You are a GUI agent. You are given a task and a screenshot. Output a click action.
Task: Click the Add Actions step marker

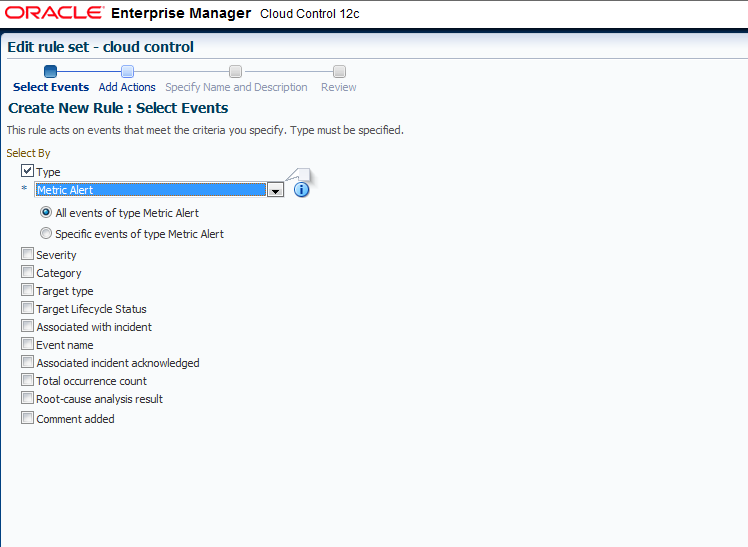point(127,72)
